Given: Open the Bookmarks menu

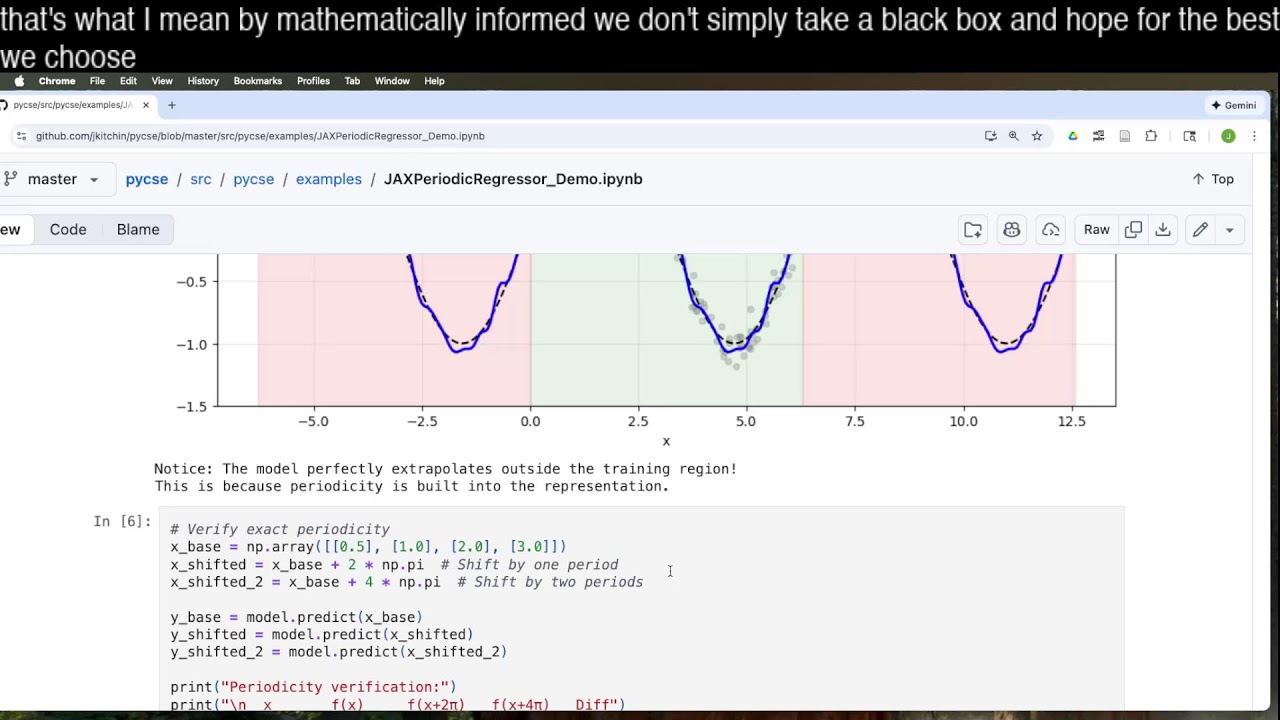Looking at the screenshot, I should [x=258, y=81].
